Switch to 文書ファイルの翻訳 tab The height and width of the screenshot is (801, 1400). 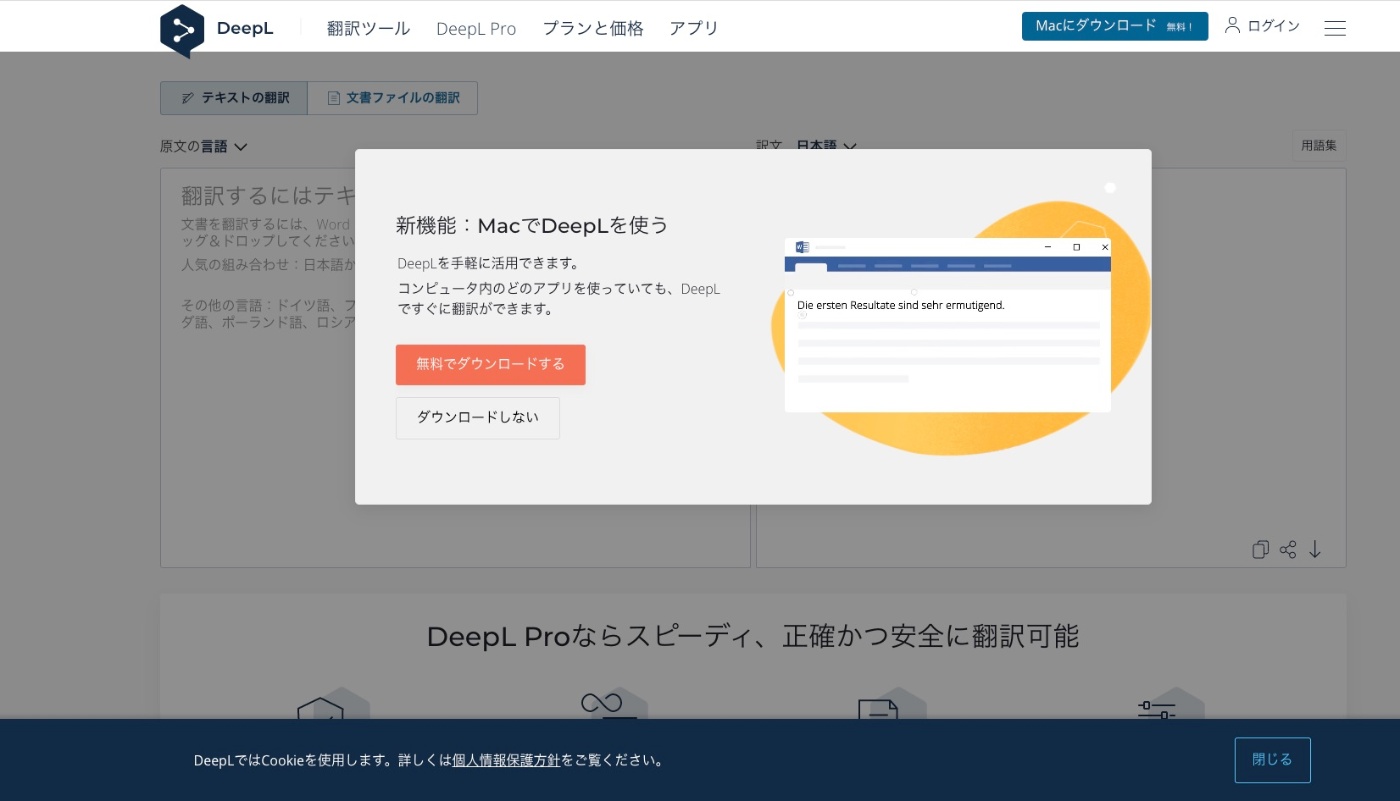[x=392, y=98]
